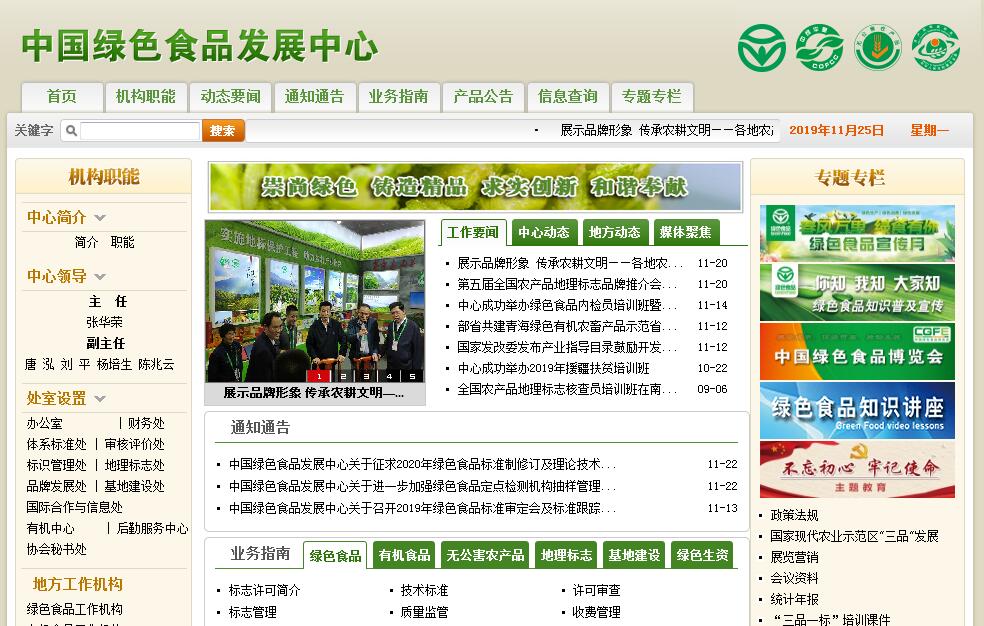Open the 中国绿色食品博览会 banner
The height and width of the screenshot is (626, 984).
coord(857,351)
